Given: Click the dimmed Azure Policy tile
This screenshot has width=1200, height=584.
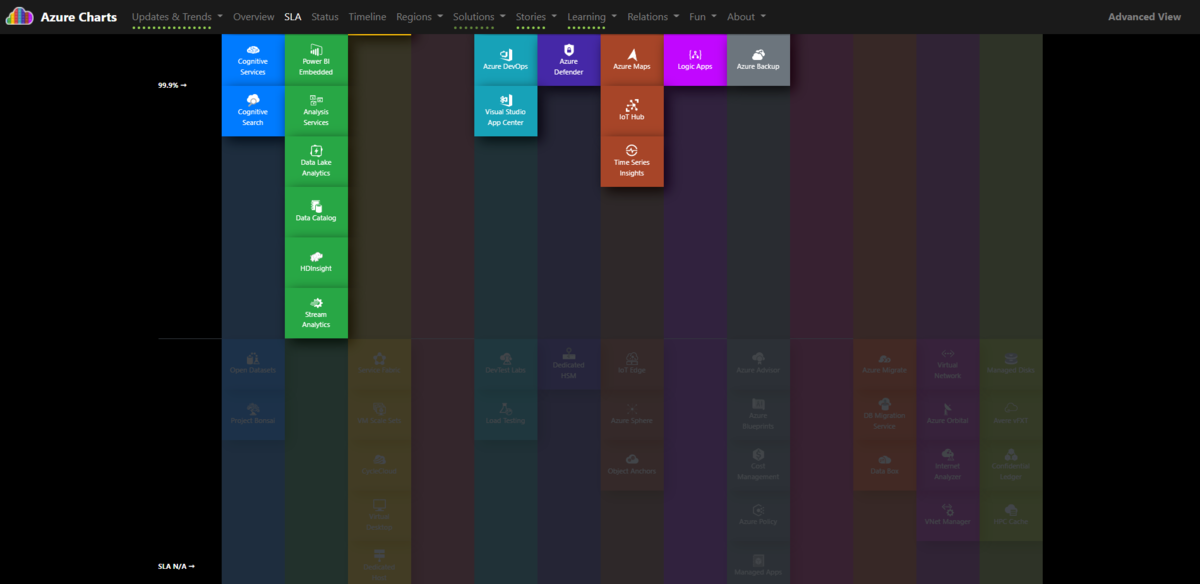Looking at the screenshot, I should point(758,515).
